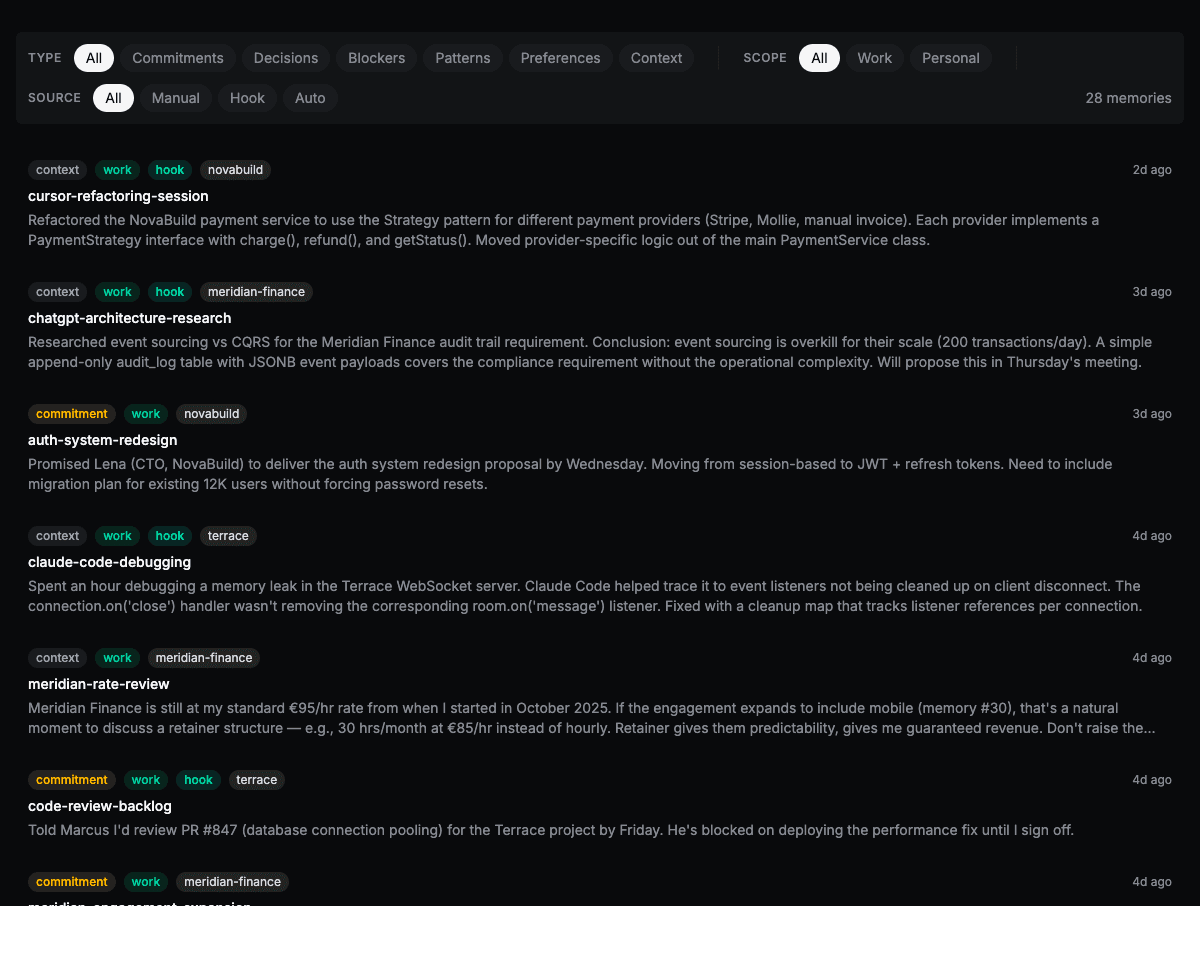Switch scope to Personal

[x=950, y=58]
